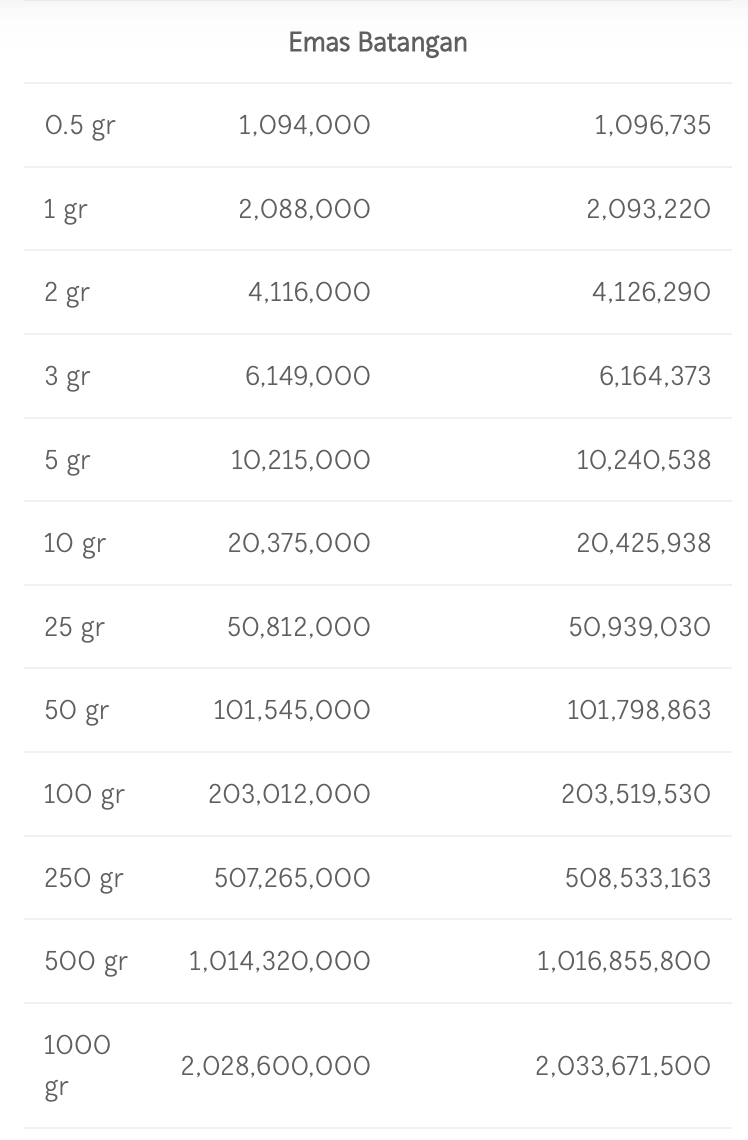Viewport: 748px width, 1140px height.
Task: Click the 10 gr row label
Action: click(74, 544)
